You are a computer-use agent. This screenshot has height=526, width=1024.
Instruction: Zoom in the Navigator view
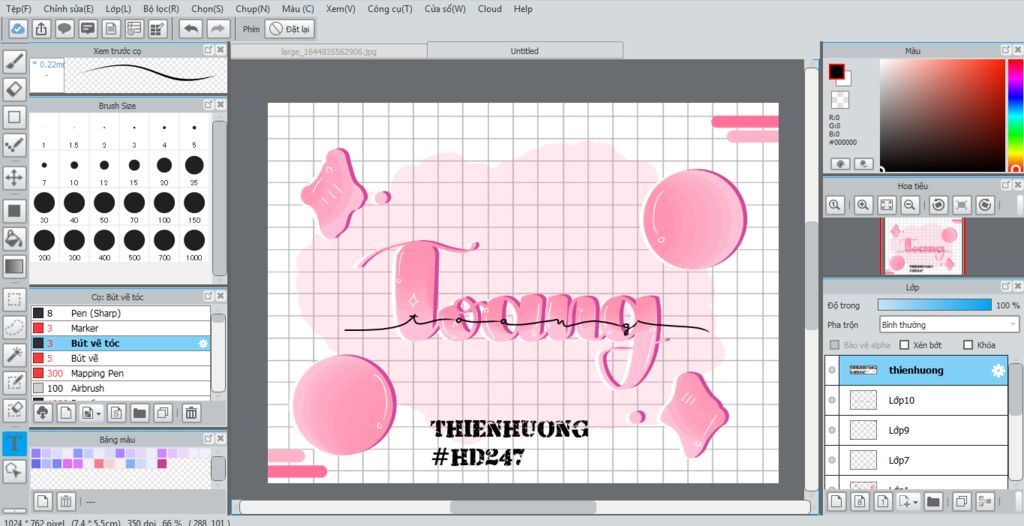point(863,205)
